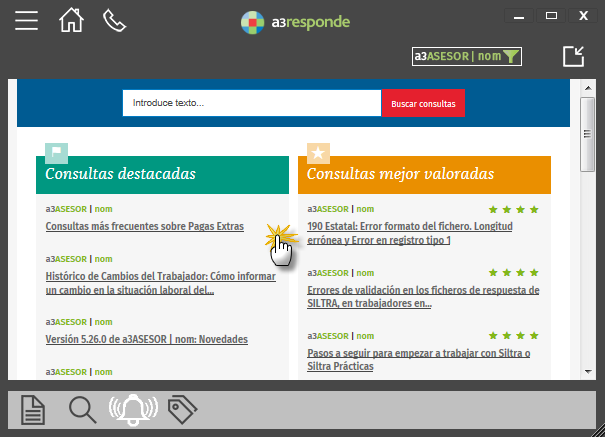
Task: Go to home via house icon
Action: click(x=71, y=20)
